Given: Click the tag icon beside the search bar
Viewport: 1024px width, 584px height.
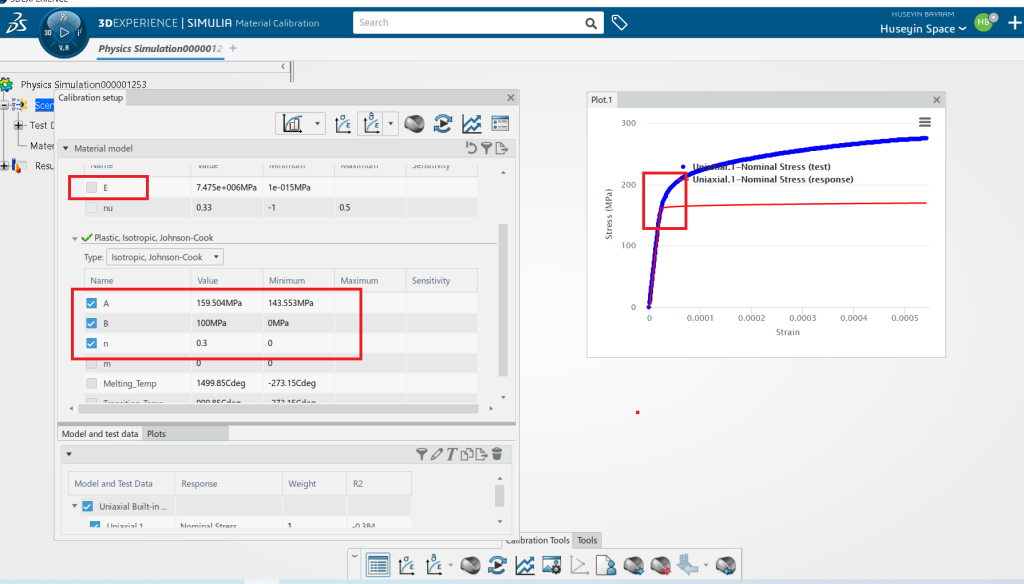Looking at the screenshot, I should tap(620, 22).
